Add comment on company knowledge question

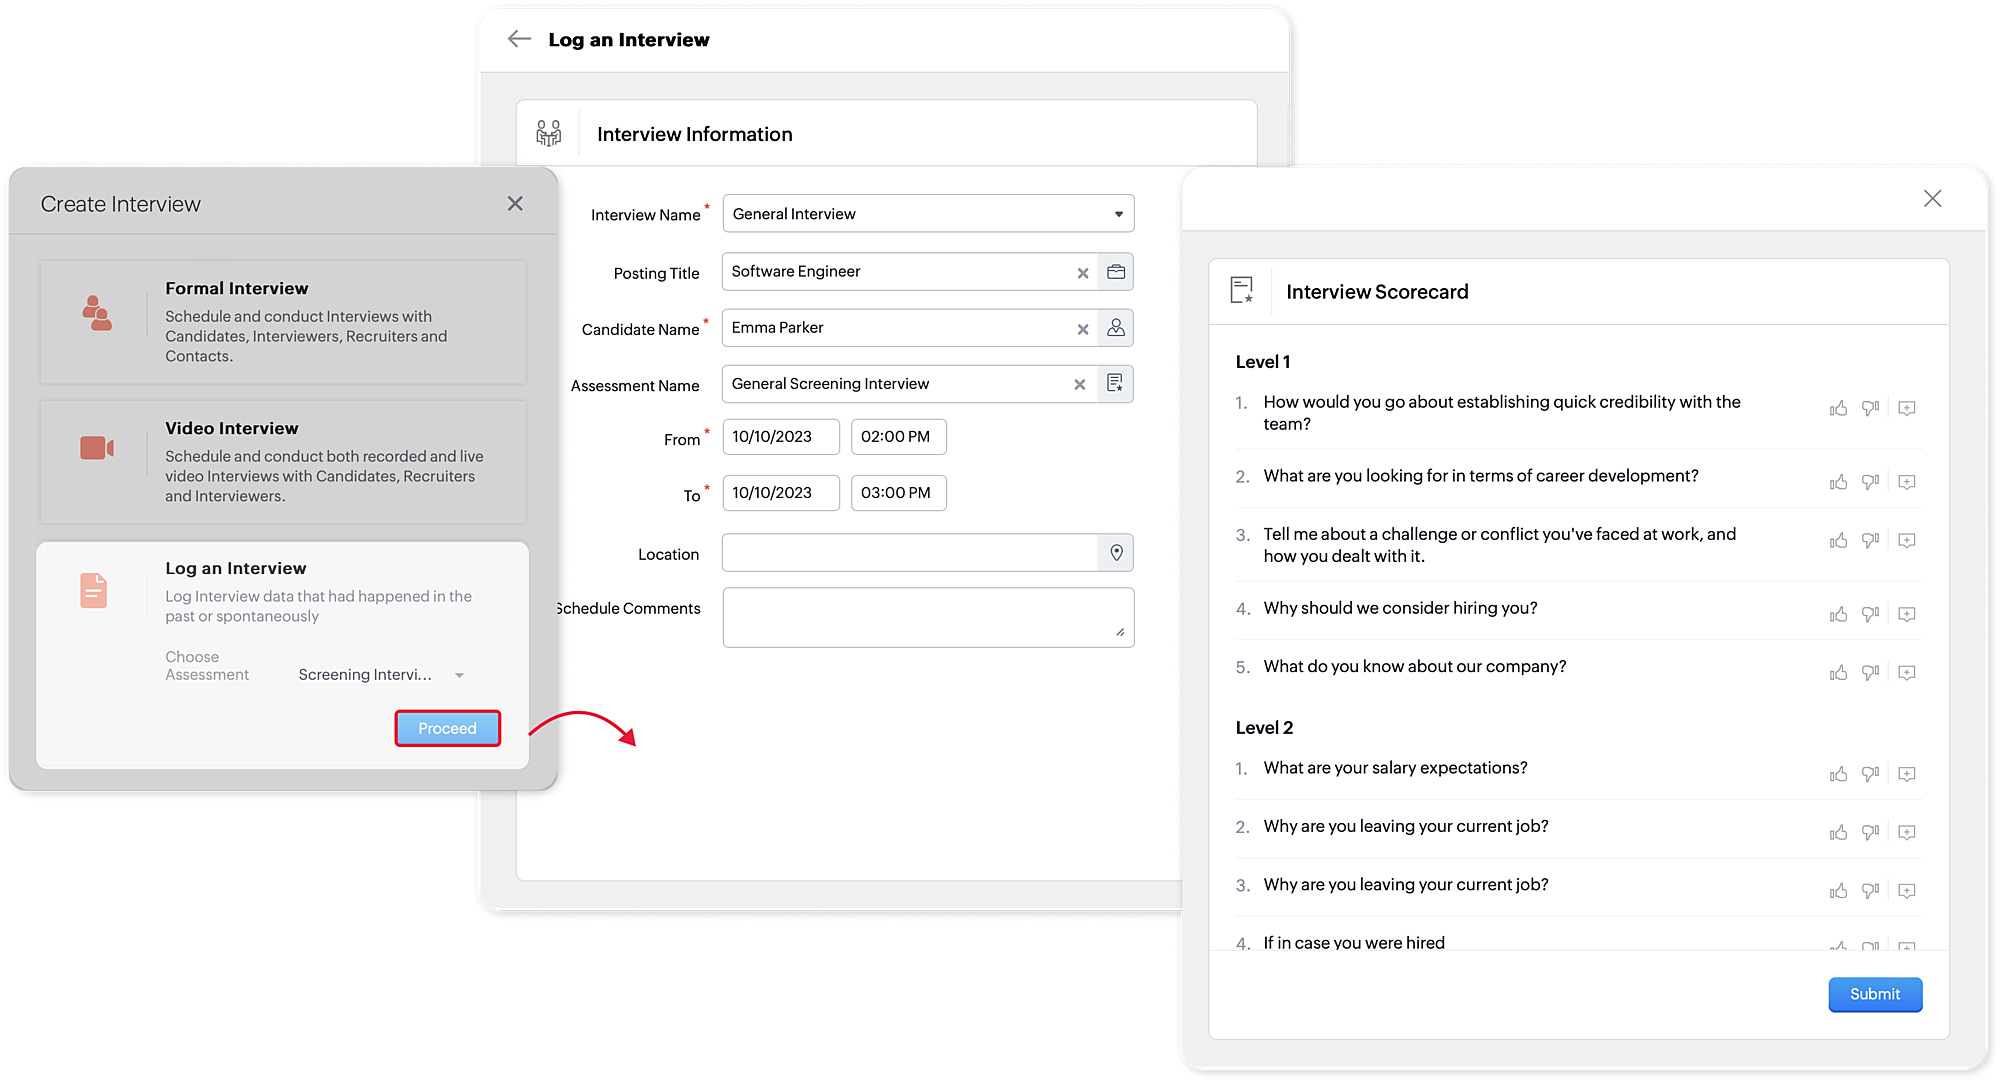point(1906,673)
